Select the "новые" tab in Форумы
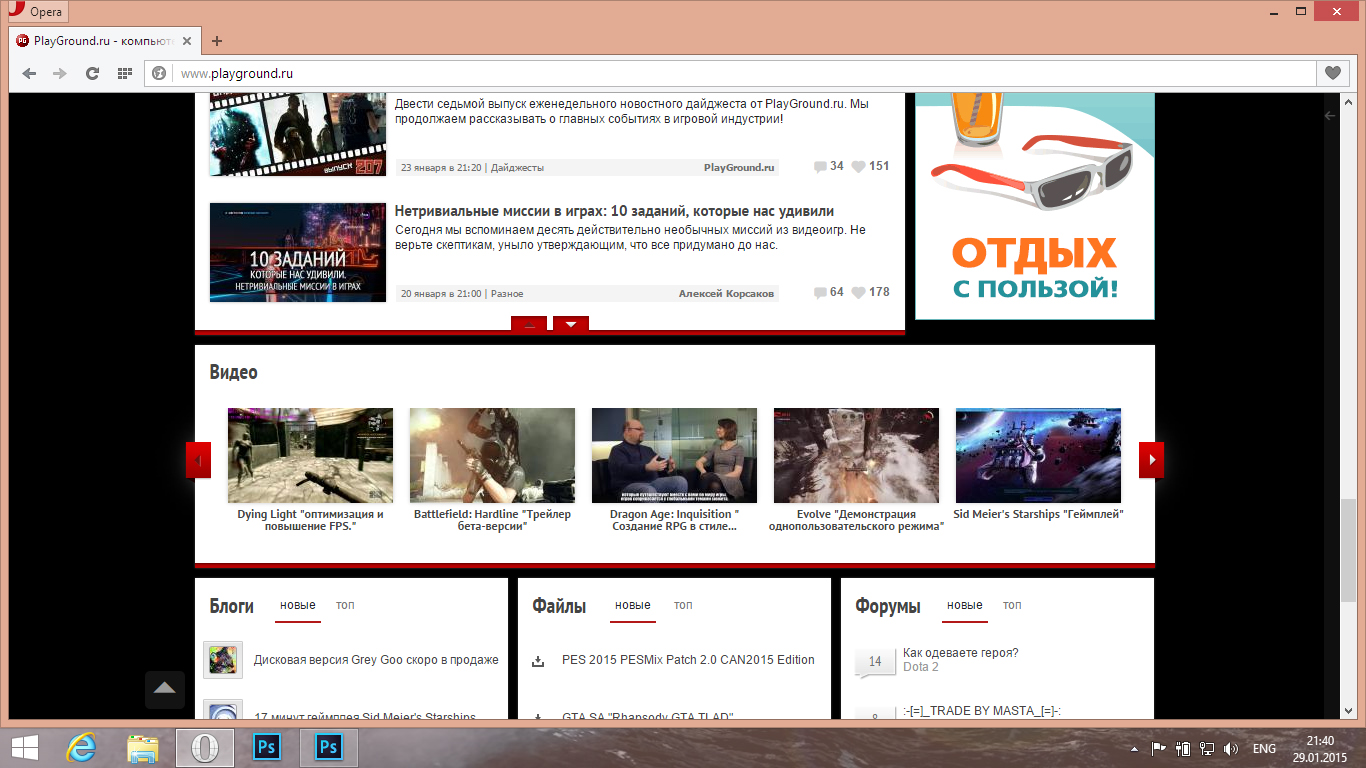 point(965,605)
